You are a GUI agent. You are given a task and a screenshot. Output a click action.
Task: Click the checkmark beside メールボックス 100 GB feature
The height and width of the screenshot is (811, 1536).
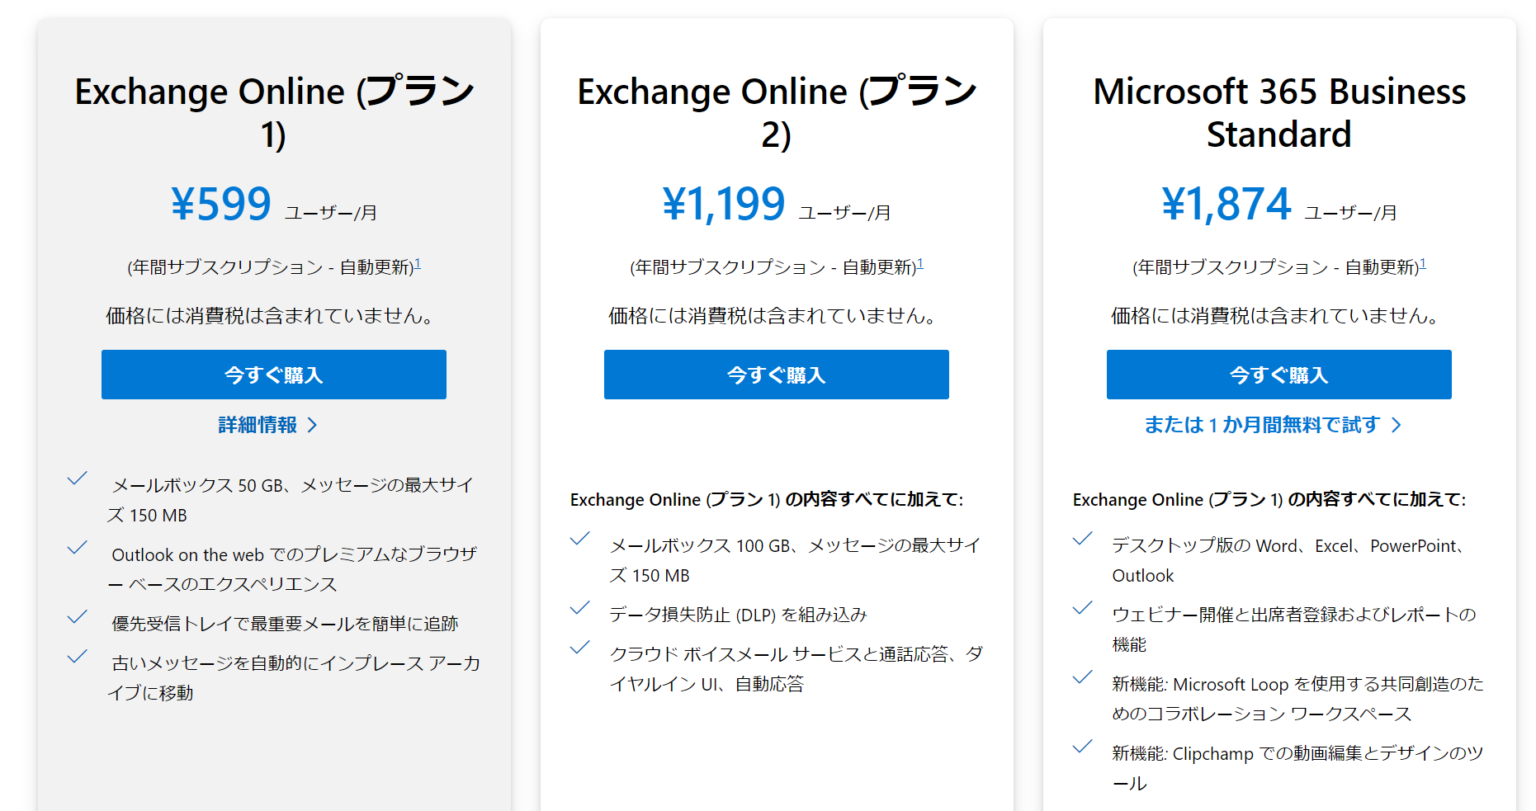pos(580,539)
